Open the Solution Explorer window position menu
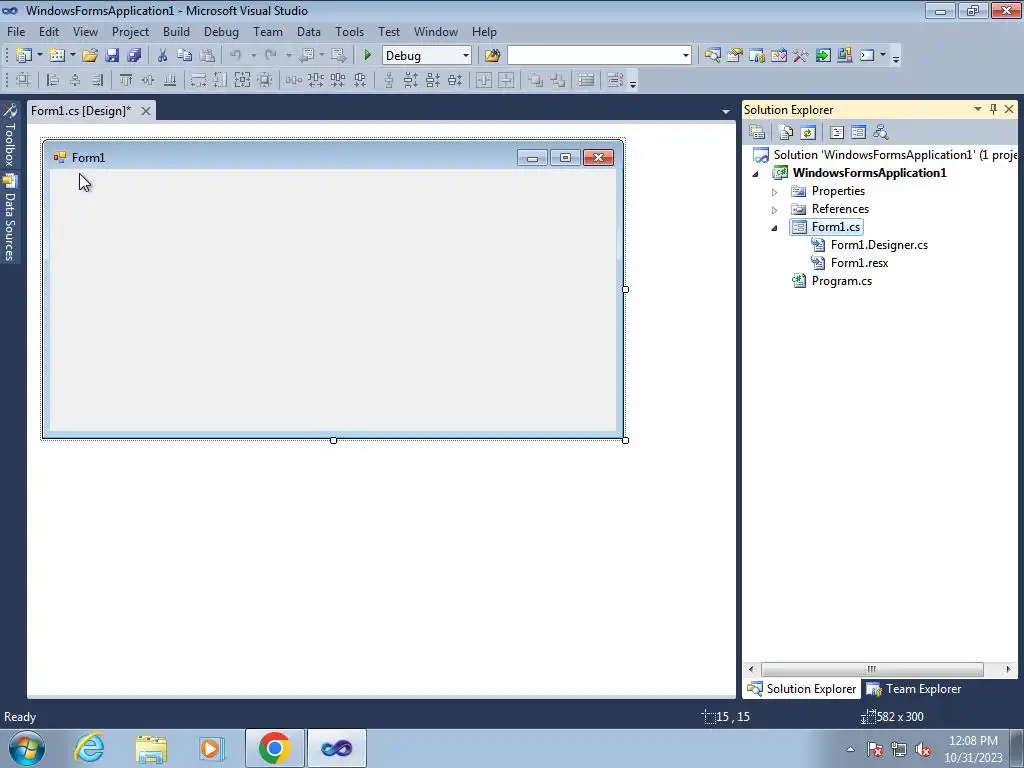 (x=978, y=109)
